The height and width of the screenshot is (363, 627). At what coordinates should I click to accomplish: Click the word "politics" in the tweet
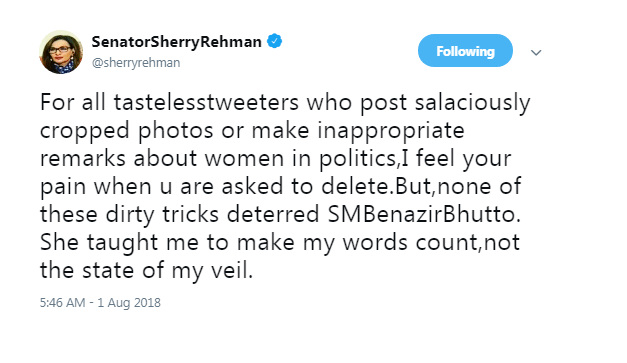pyautogui.click(x=356, y=159)
